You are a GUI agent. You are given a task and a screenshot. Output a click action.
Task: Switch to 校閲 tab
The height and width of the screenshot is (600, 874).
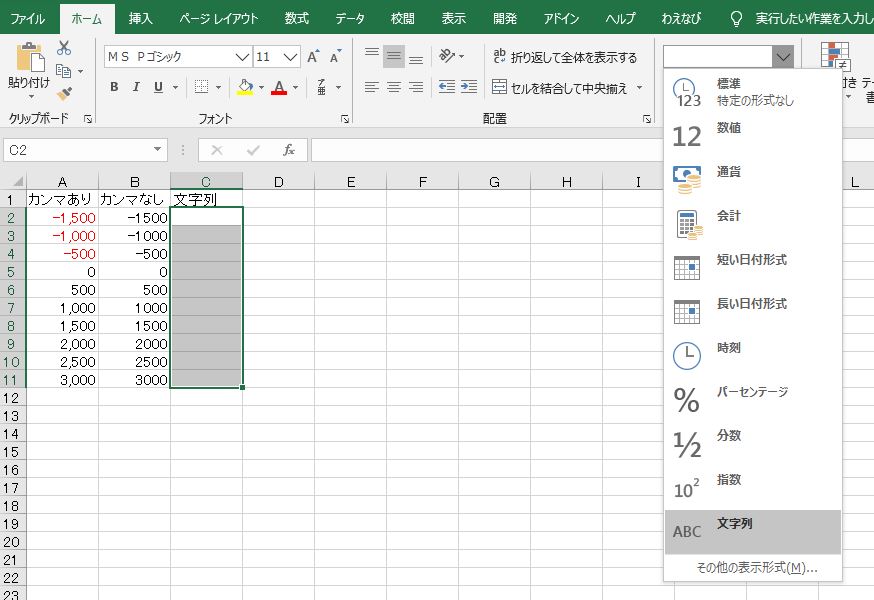[x=402, y=19]
